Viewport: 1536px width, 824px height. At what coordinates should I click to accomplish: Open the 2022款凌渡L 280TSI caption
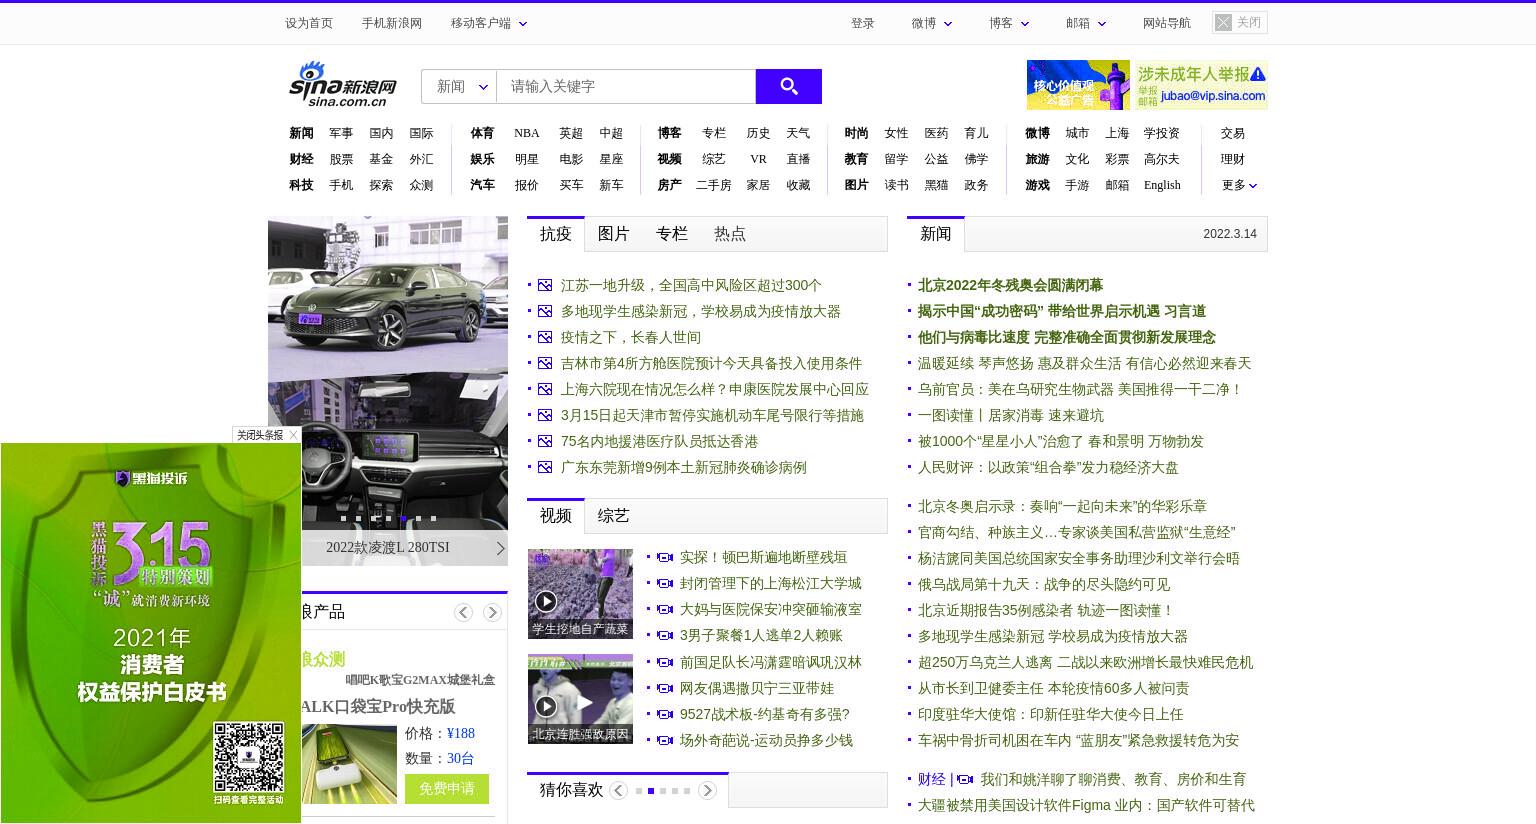(x=388, y=547)
